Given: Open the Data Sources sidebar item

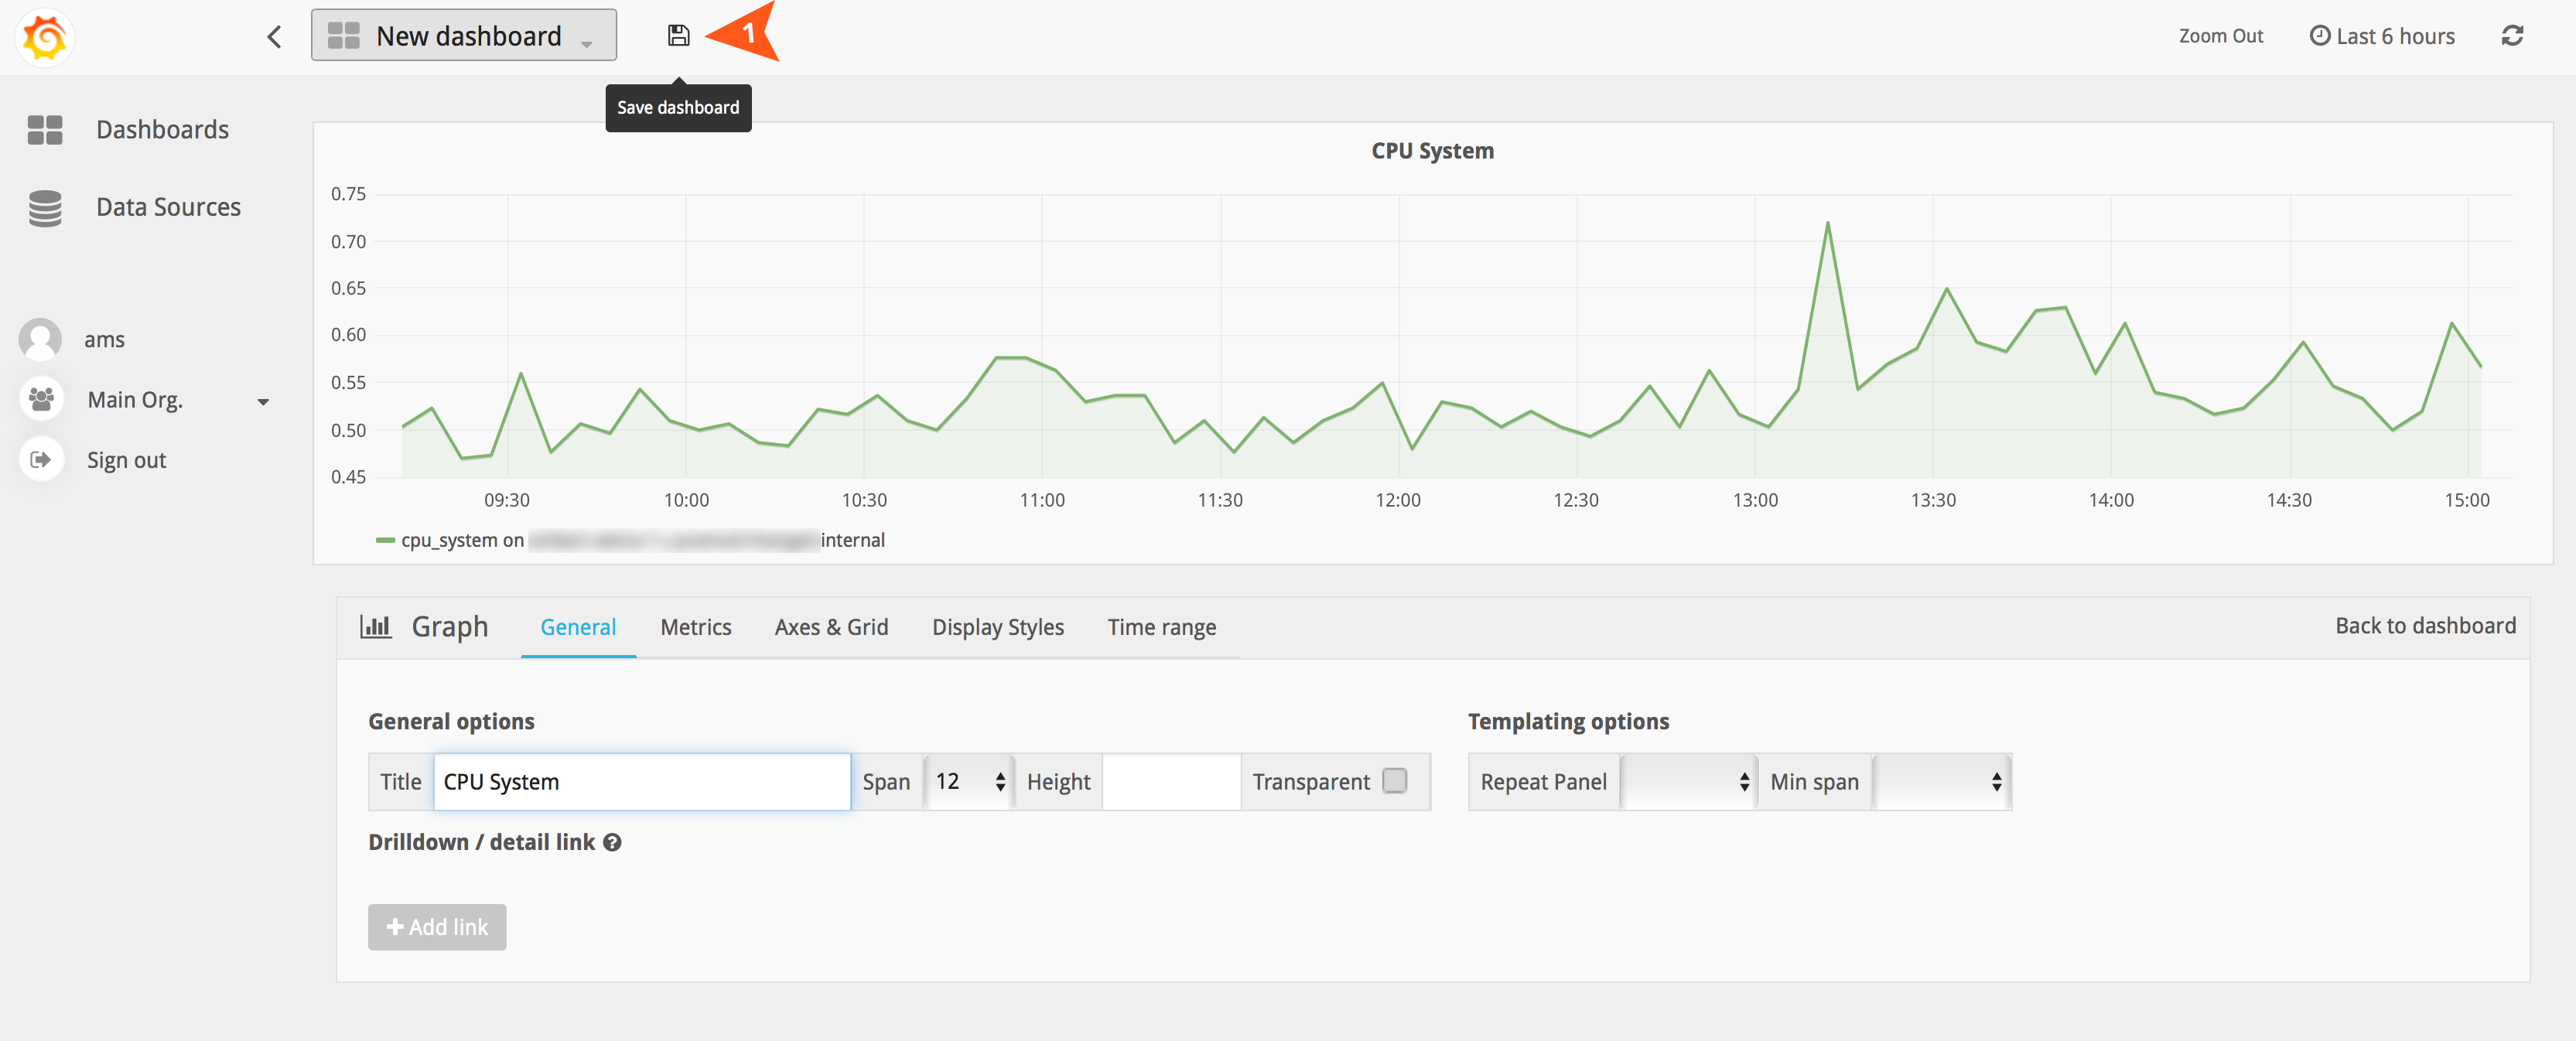Looking at the screenshot, I should click(167, 207).
